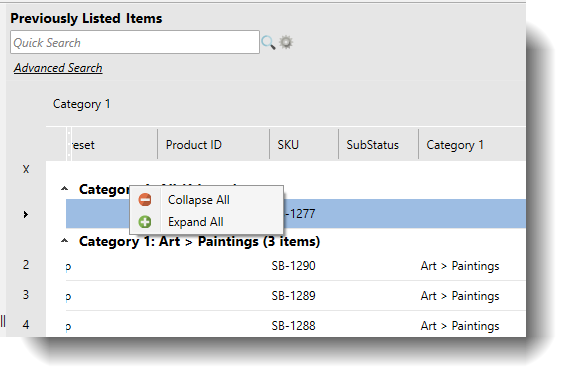Screen dimensions: 576x387
Task: Click the current row arrow indicator
Action: point(25,214)
